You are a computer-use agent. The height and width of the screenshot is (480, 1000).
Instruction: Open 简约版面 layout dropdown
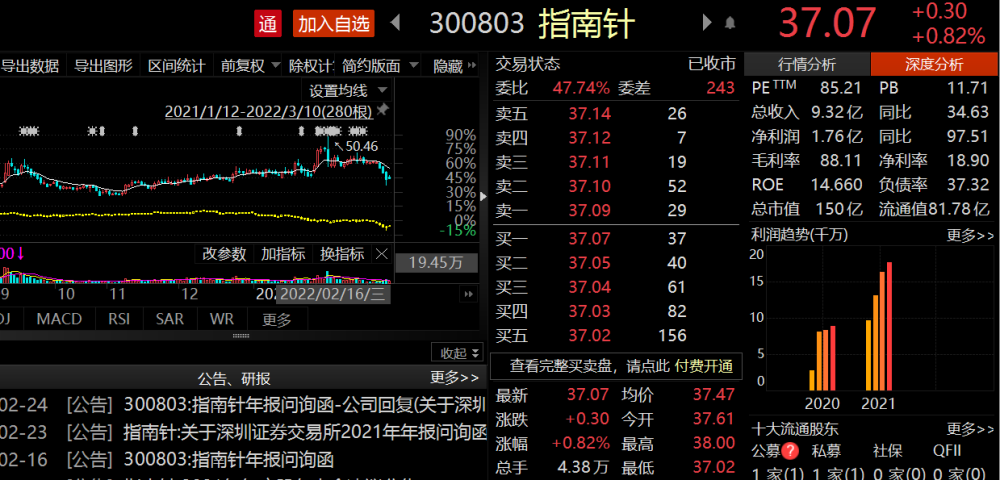(379, 66)
